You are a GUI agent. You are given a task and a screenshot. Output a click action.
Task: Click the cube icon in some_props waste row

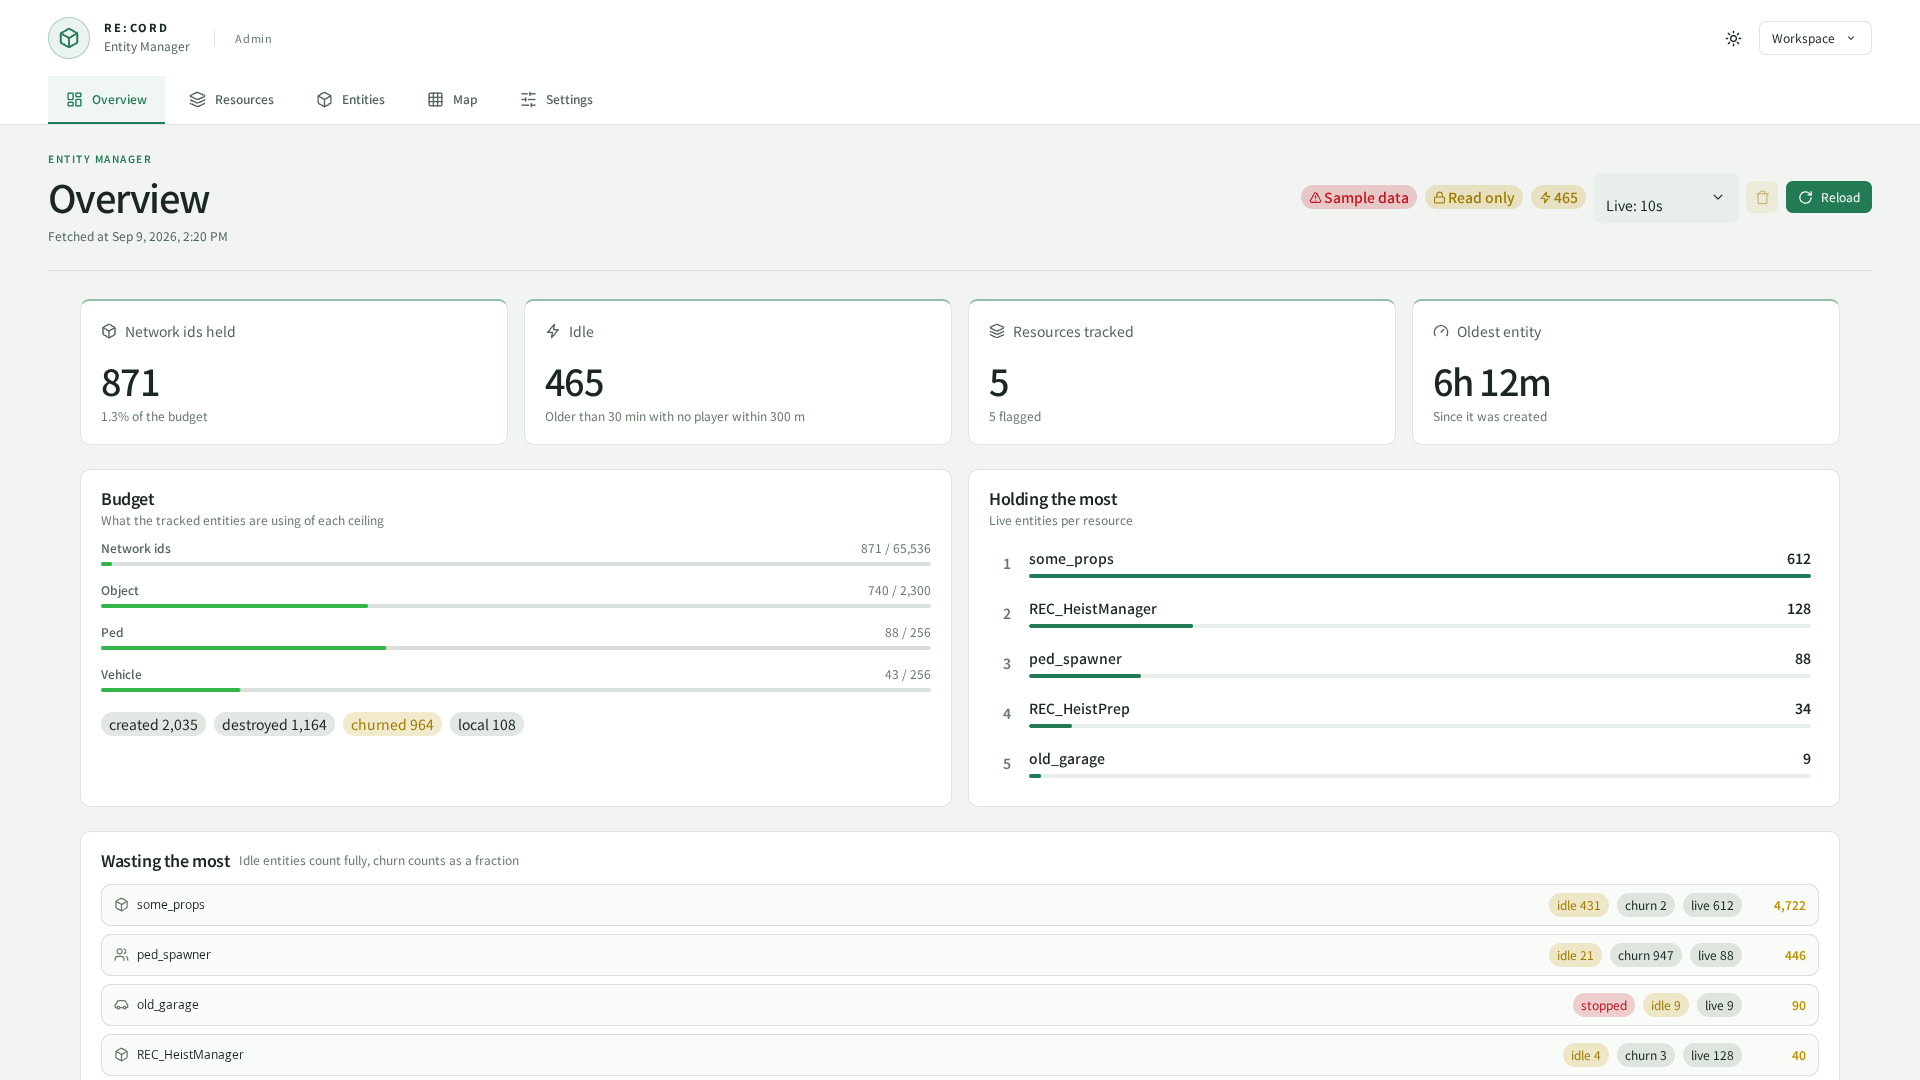(121, 904)
